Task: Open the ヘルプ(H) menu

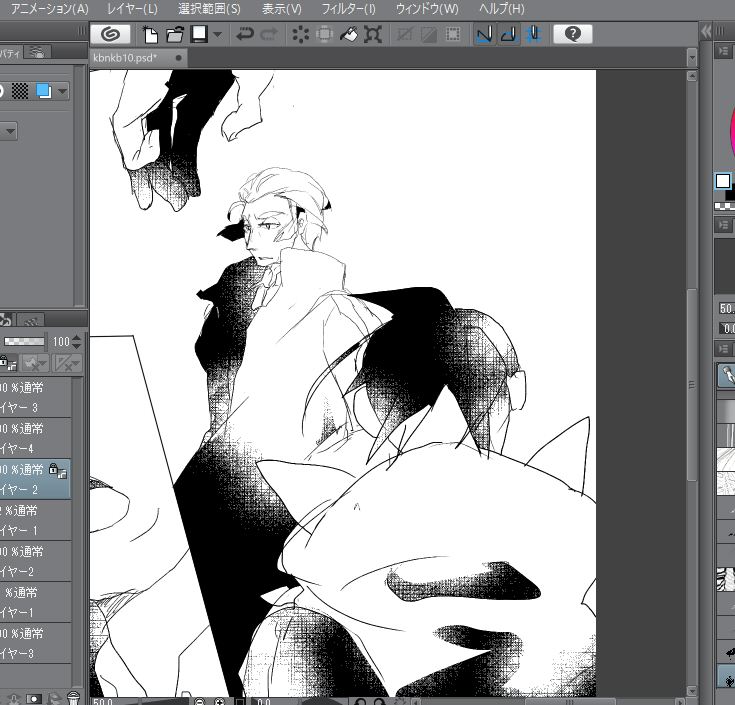Action: tap(502, 8)
